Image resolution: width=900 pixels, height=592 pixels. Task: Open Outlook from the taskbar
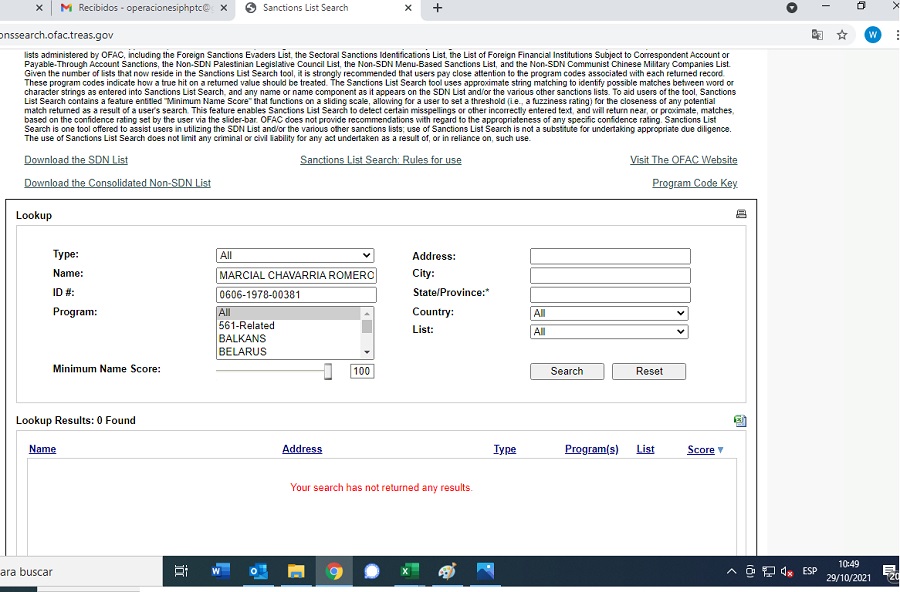click(x=258, y=572)
